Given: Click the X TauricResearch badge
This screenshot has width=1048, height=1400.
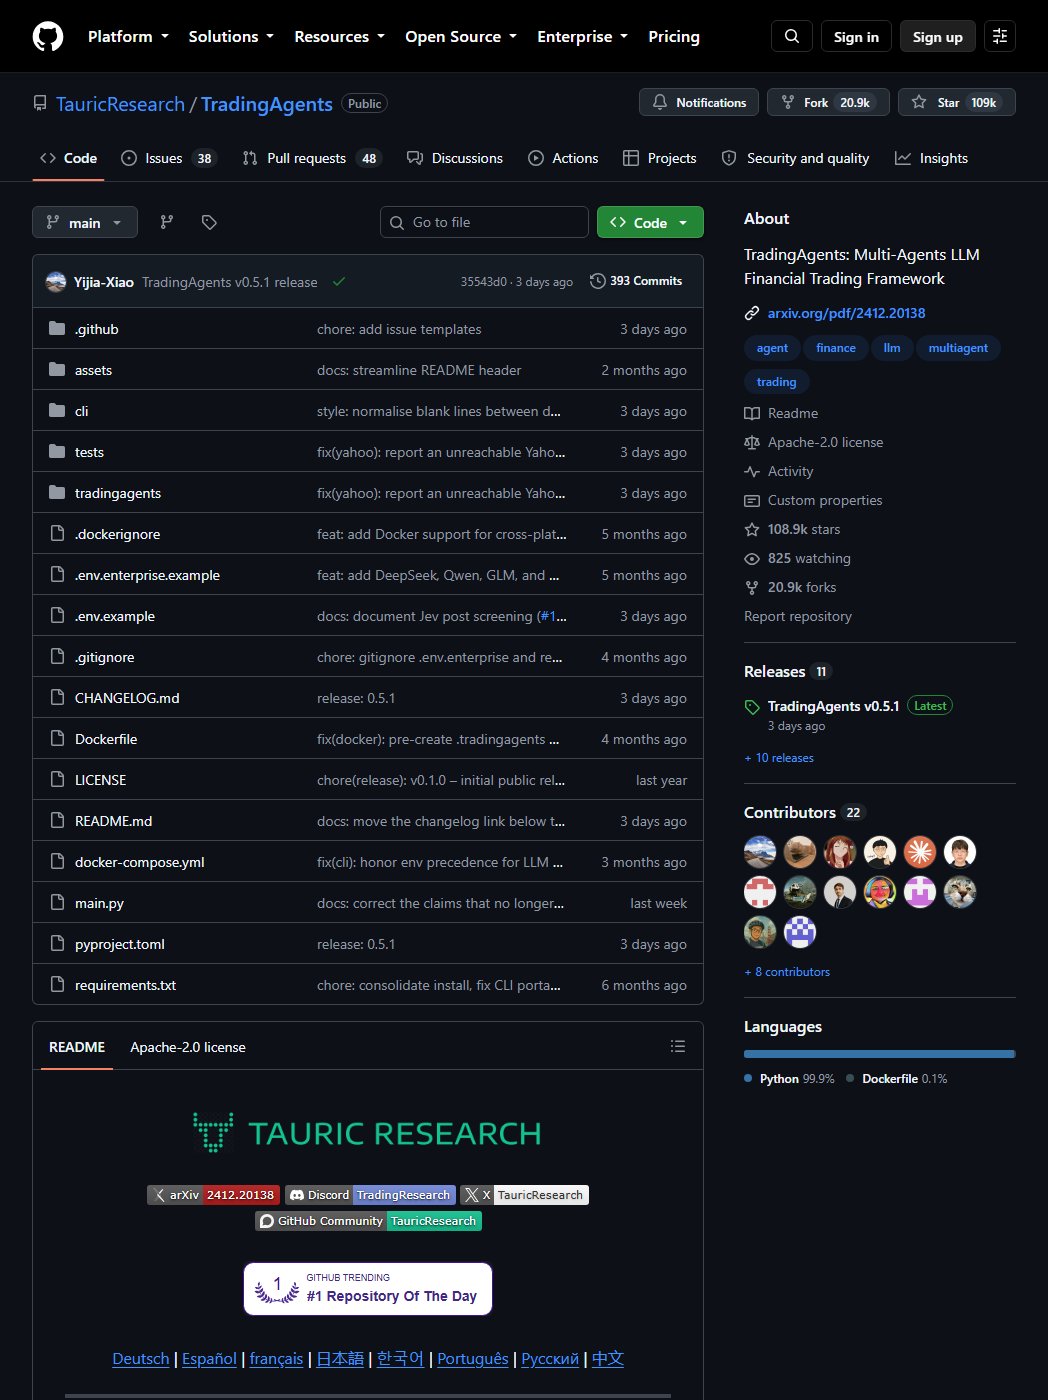Looking at the screenshot, I should 524,1195.
